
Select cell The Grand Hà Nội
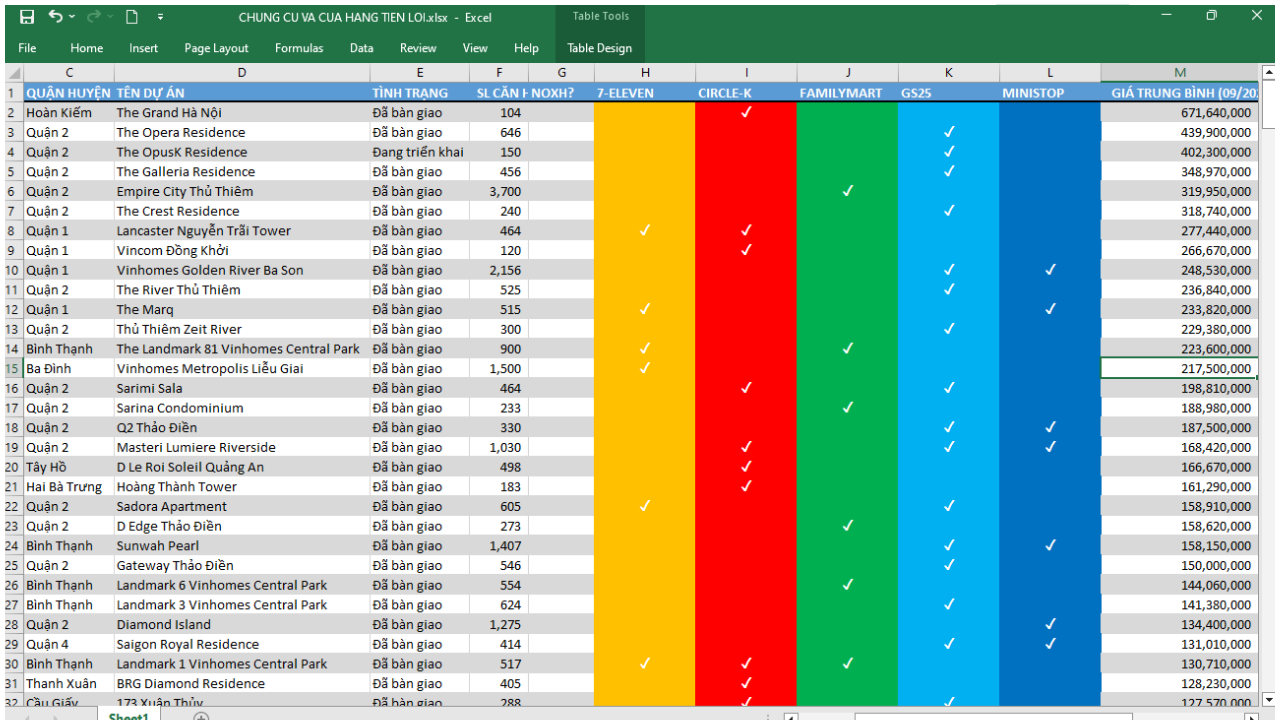point(242,112)
